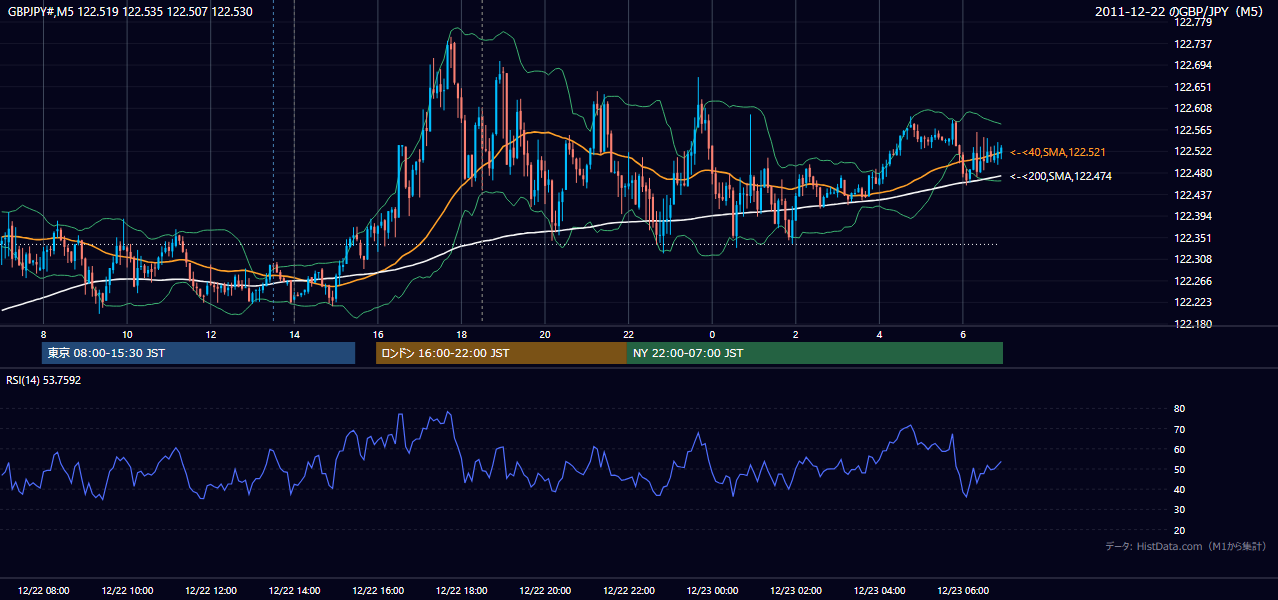1278x600 pixels.
Task: Click the 12/22 14:00 time axis label
Action: point(294,591)
